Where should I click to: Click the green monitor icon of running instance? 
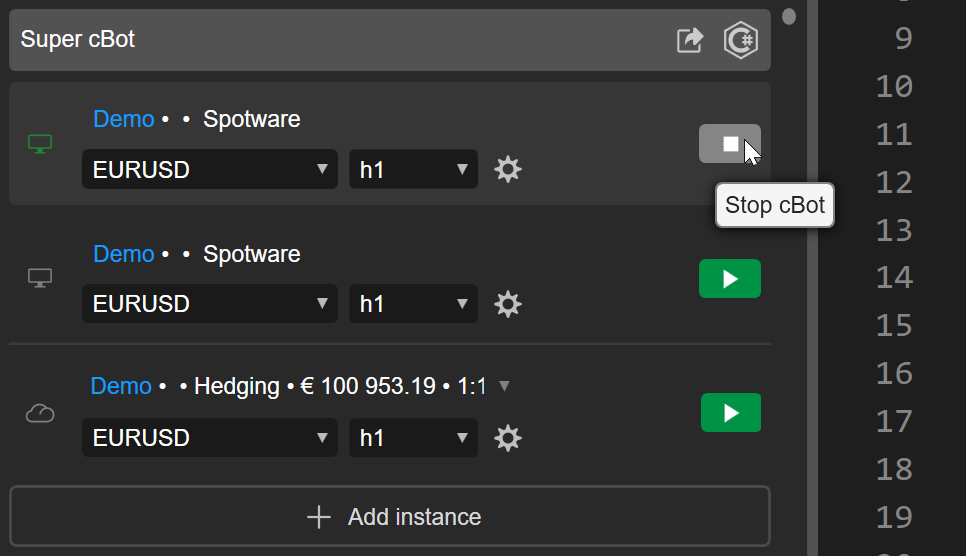click(x=40, y=144)
